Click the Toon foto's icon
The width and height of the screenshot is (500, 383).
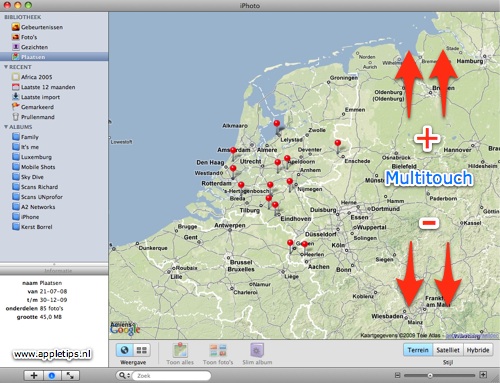[x=218, y=351]
